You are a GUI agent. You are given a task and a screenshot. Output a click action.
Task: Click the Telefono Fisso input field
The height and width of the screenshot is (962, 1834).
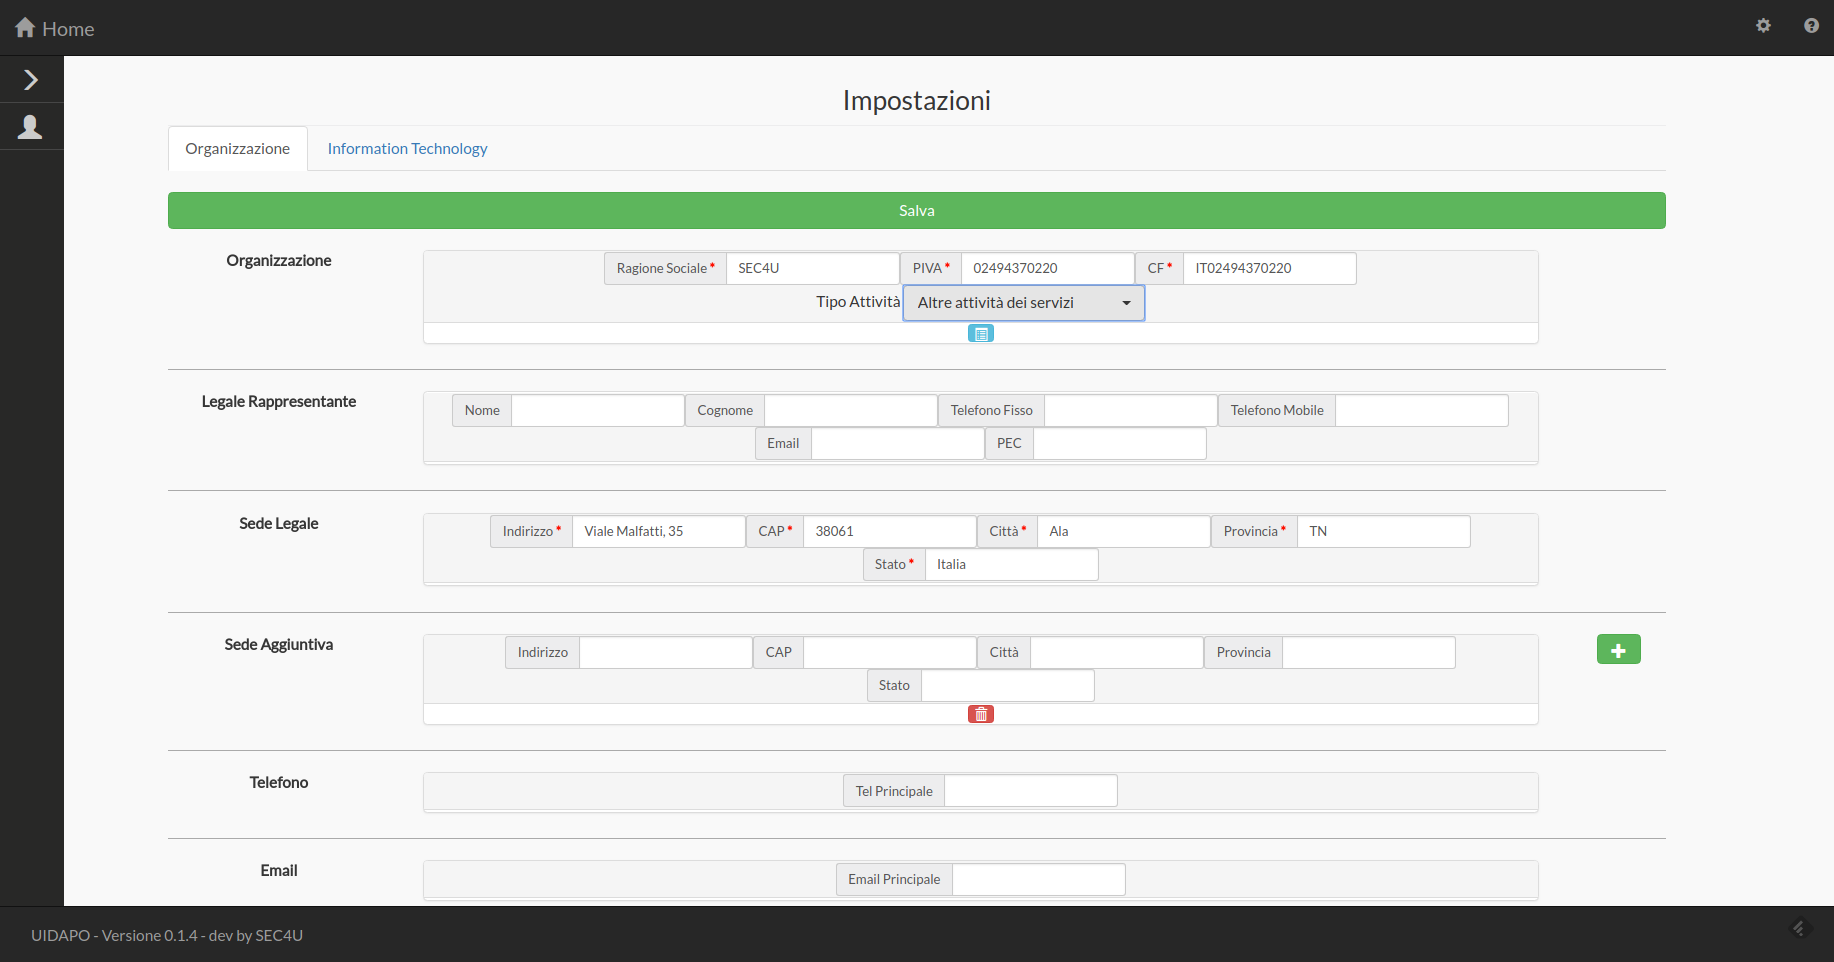1131,411
